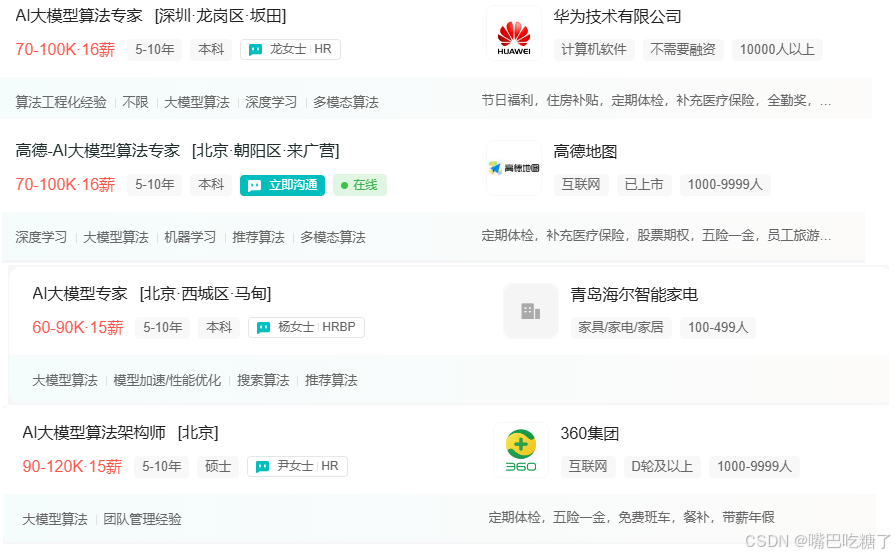Viewport: 896px width, 556px height.
Task: Click salary 70-100K·16薪 of 高德 job
Action: coord(65,185)
